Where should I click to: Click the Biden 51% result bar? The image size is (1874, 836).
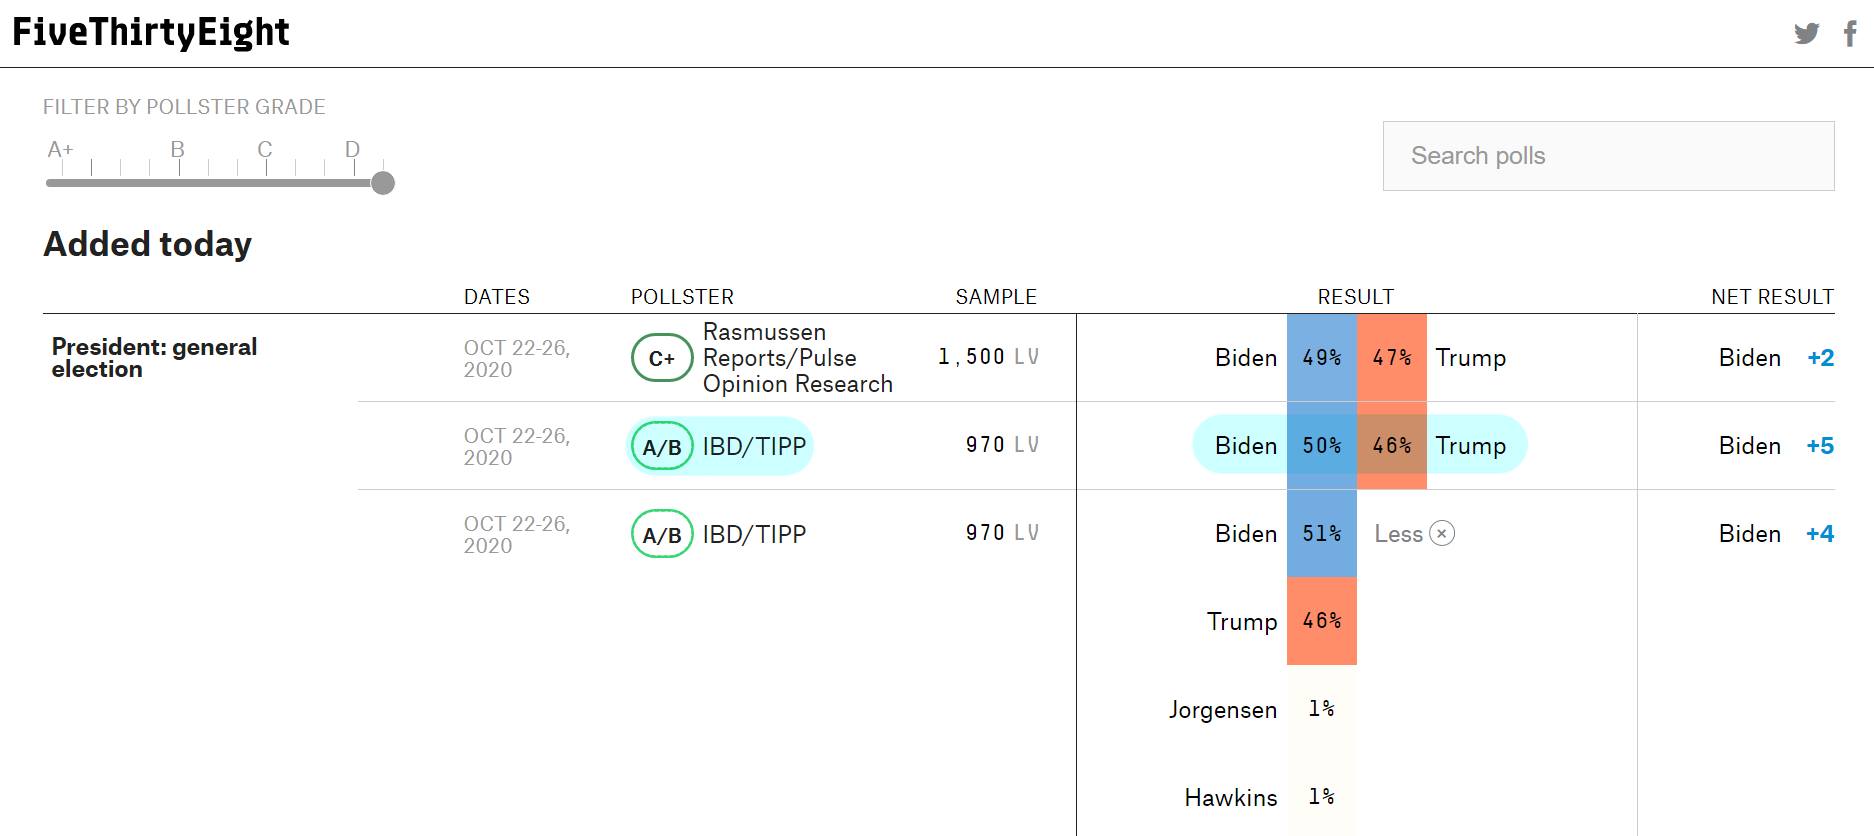[1321, 534]
